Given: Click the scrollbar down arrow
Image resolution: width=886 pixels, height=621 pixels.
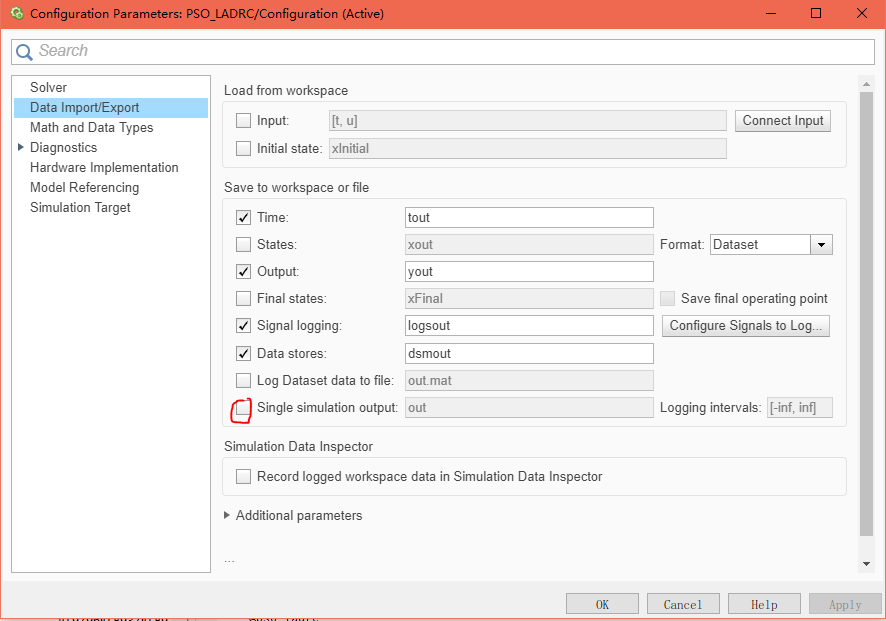Looking at the screenshot, I should coord(866,563).
